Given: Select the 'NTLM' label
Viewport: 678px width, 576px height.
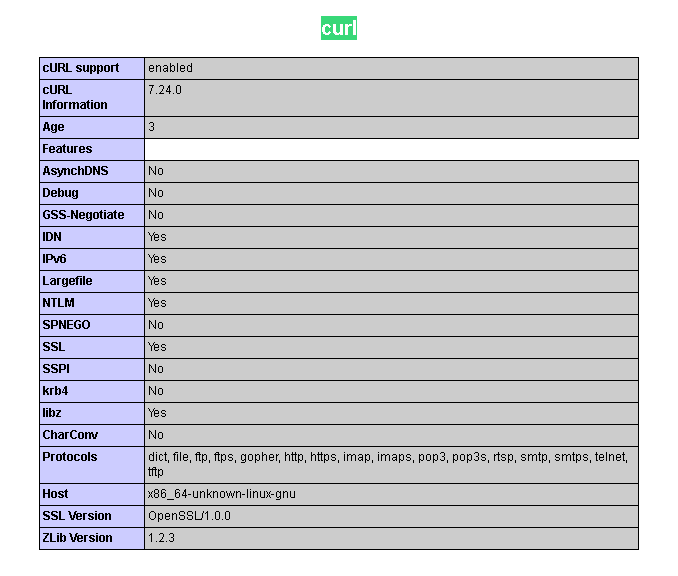Looking at the screenshot, I should [58, 303].
